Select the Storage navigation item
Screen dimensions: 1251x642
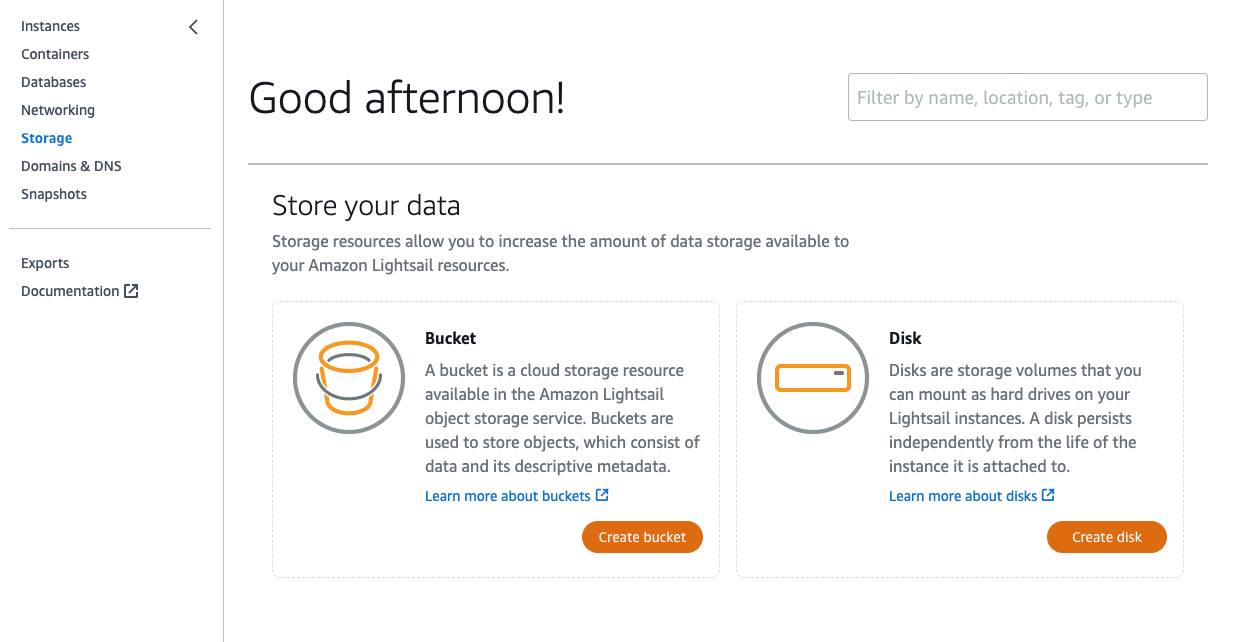46,138
